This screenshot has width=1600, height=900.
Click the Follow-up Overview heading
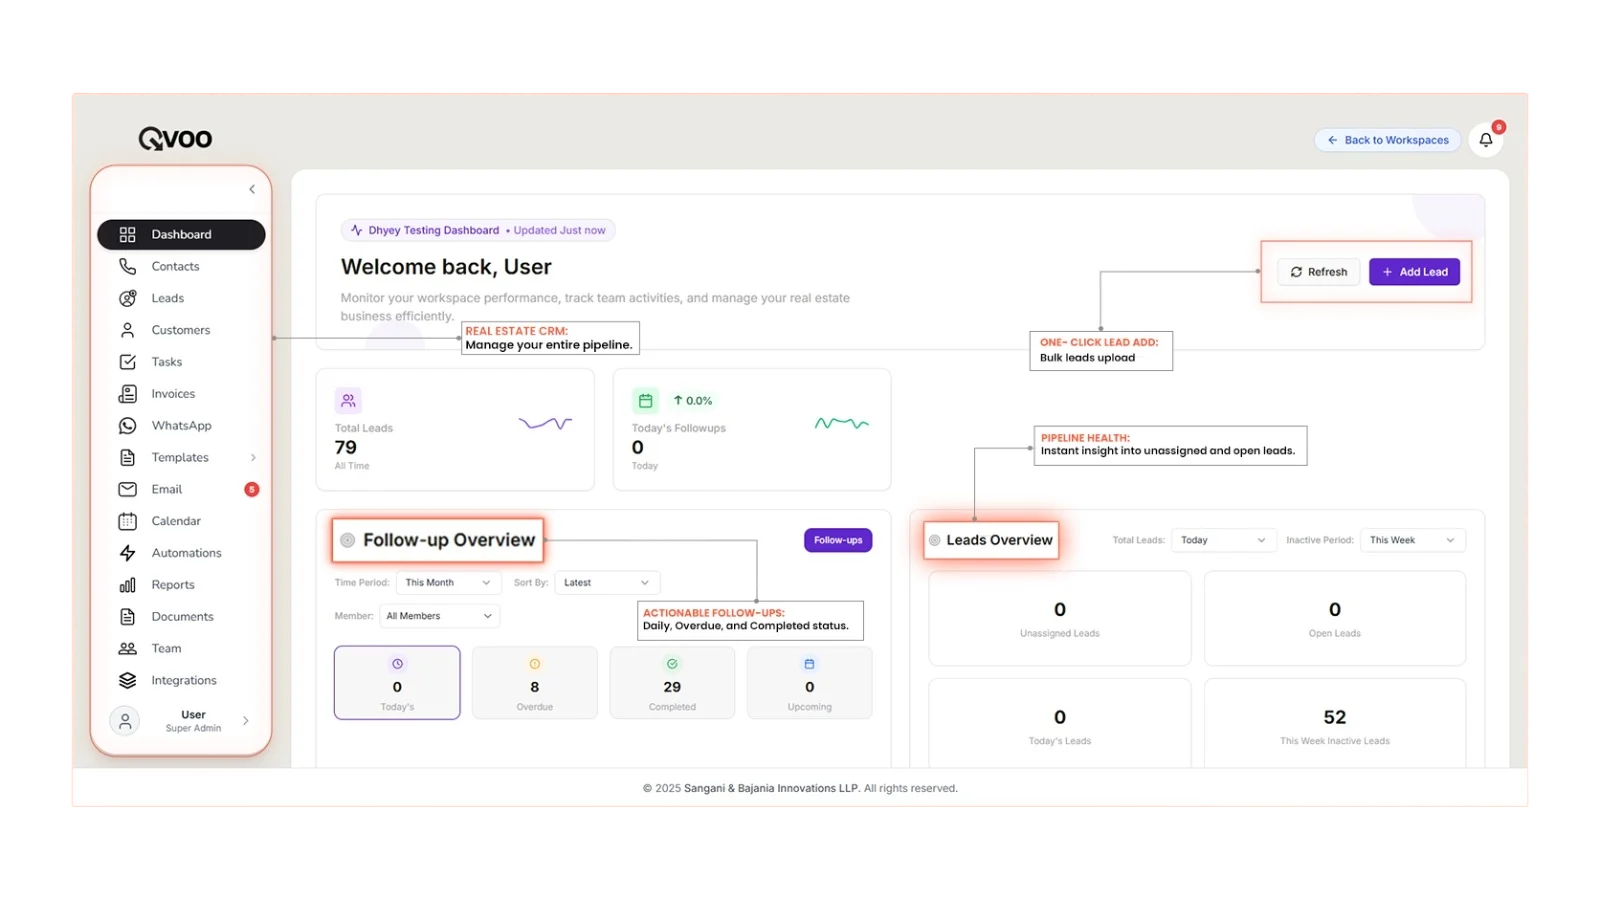tap(449, 540)
